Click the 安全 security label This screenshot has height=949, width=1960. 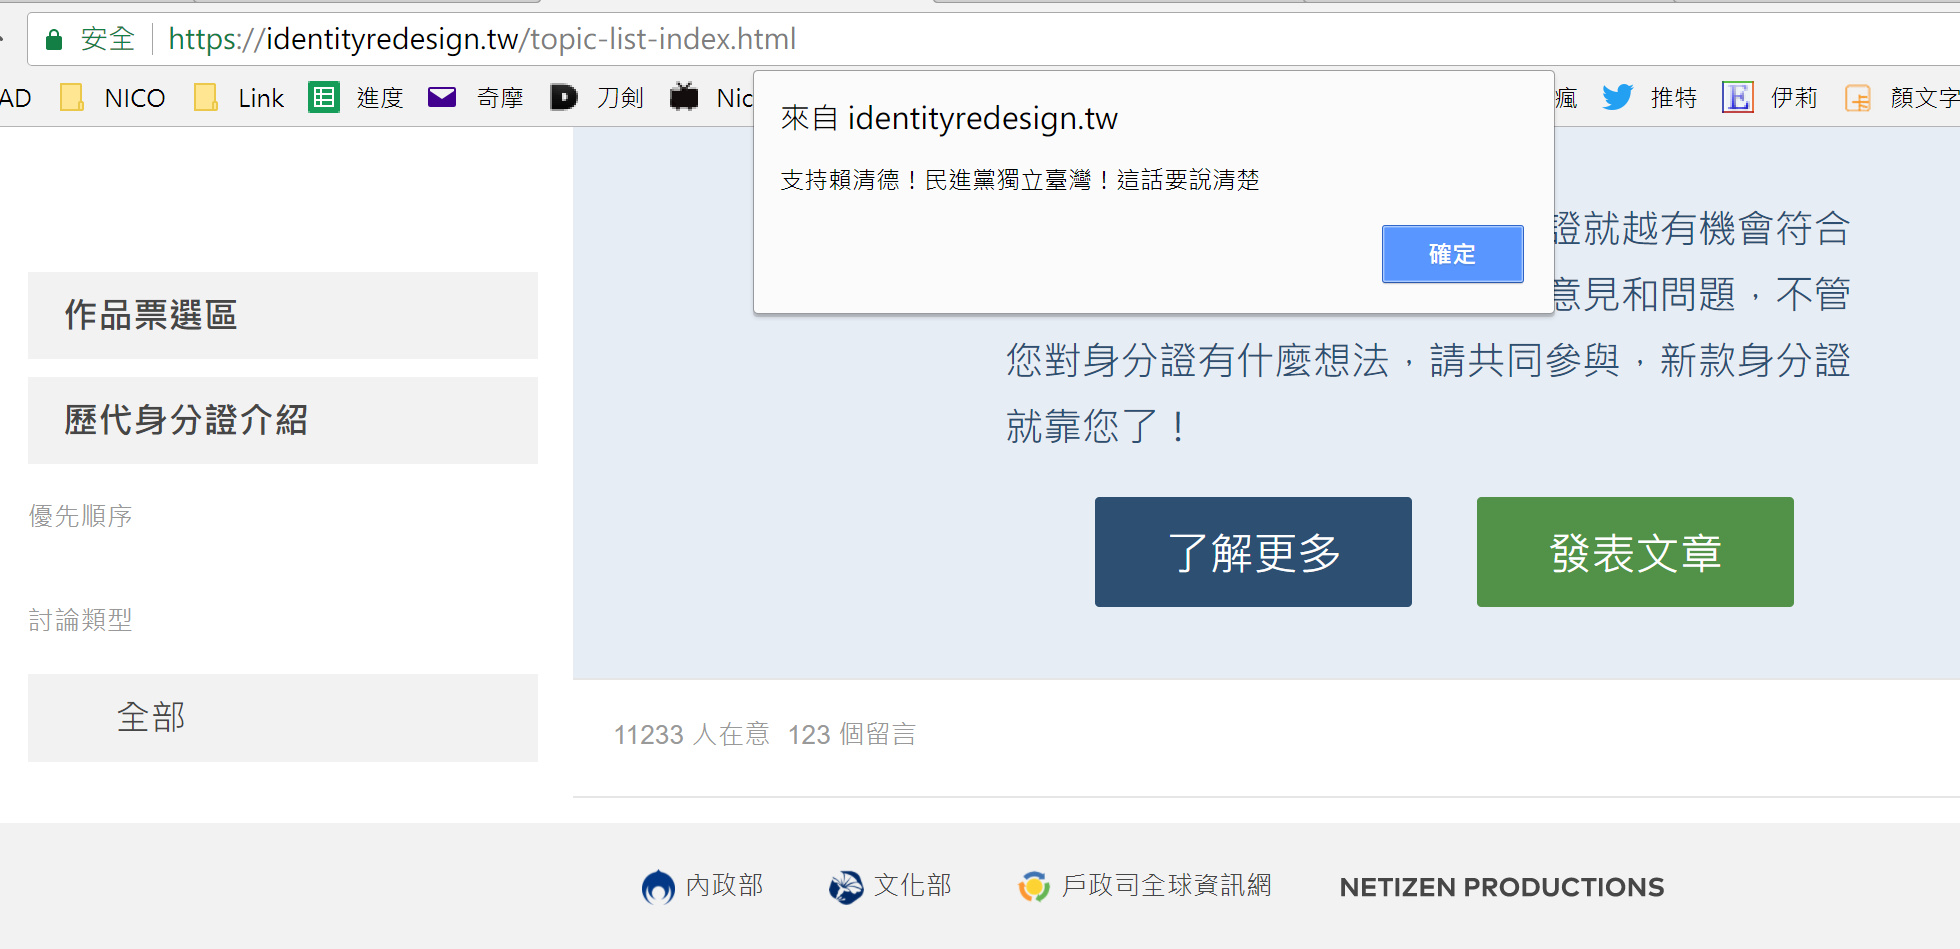pyautogui.click(x=108, y=39)
